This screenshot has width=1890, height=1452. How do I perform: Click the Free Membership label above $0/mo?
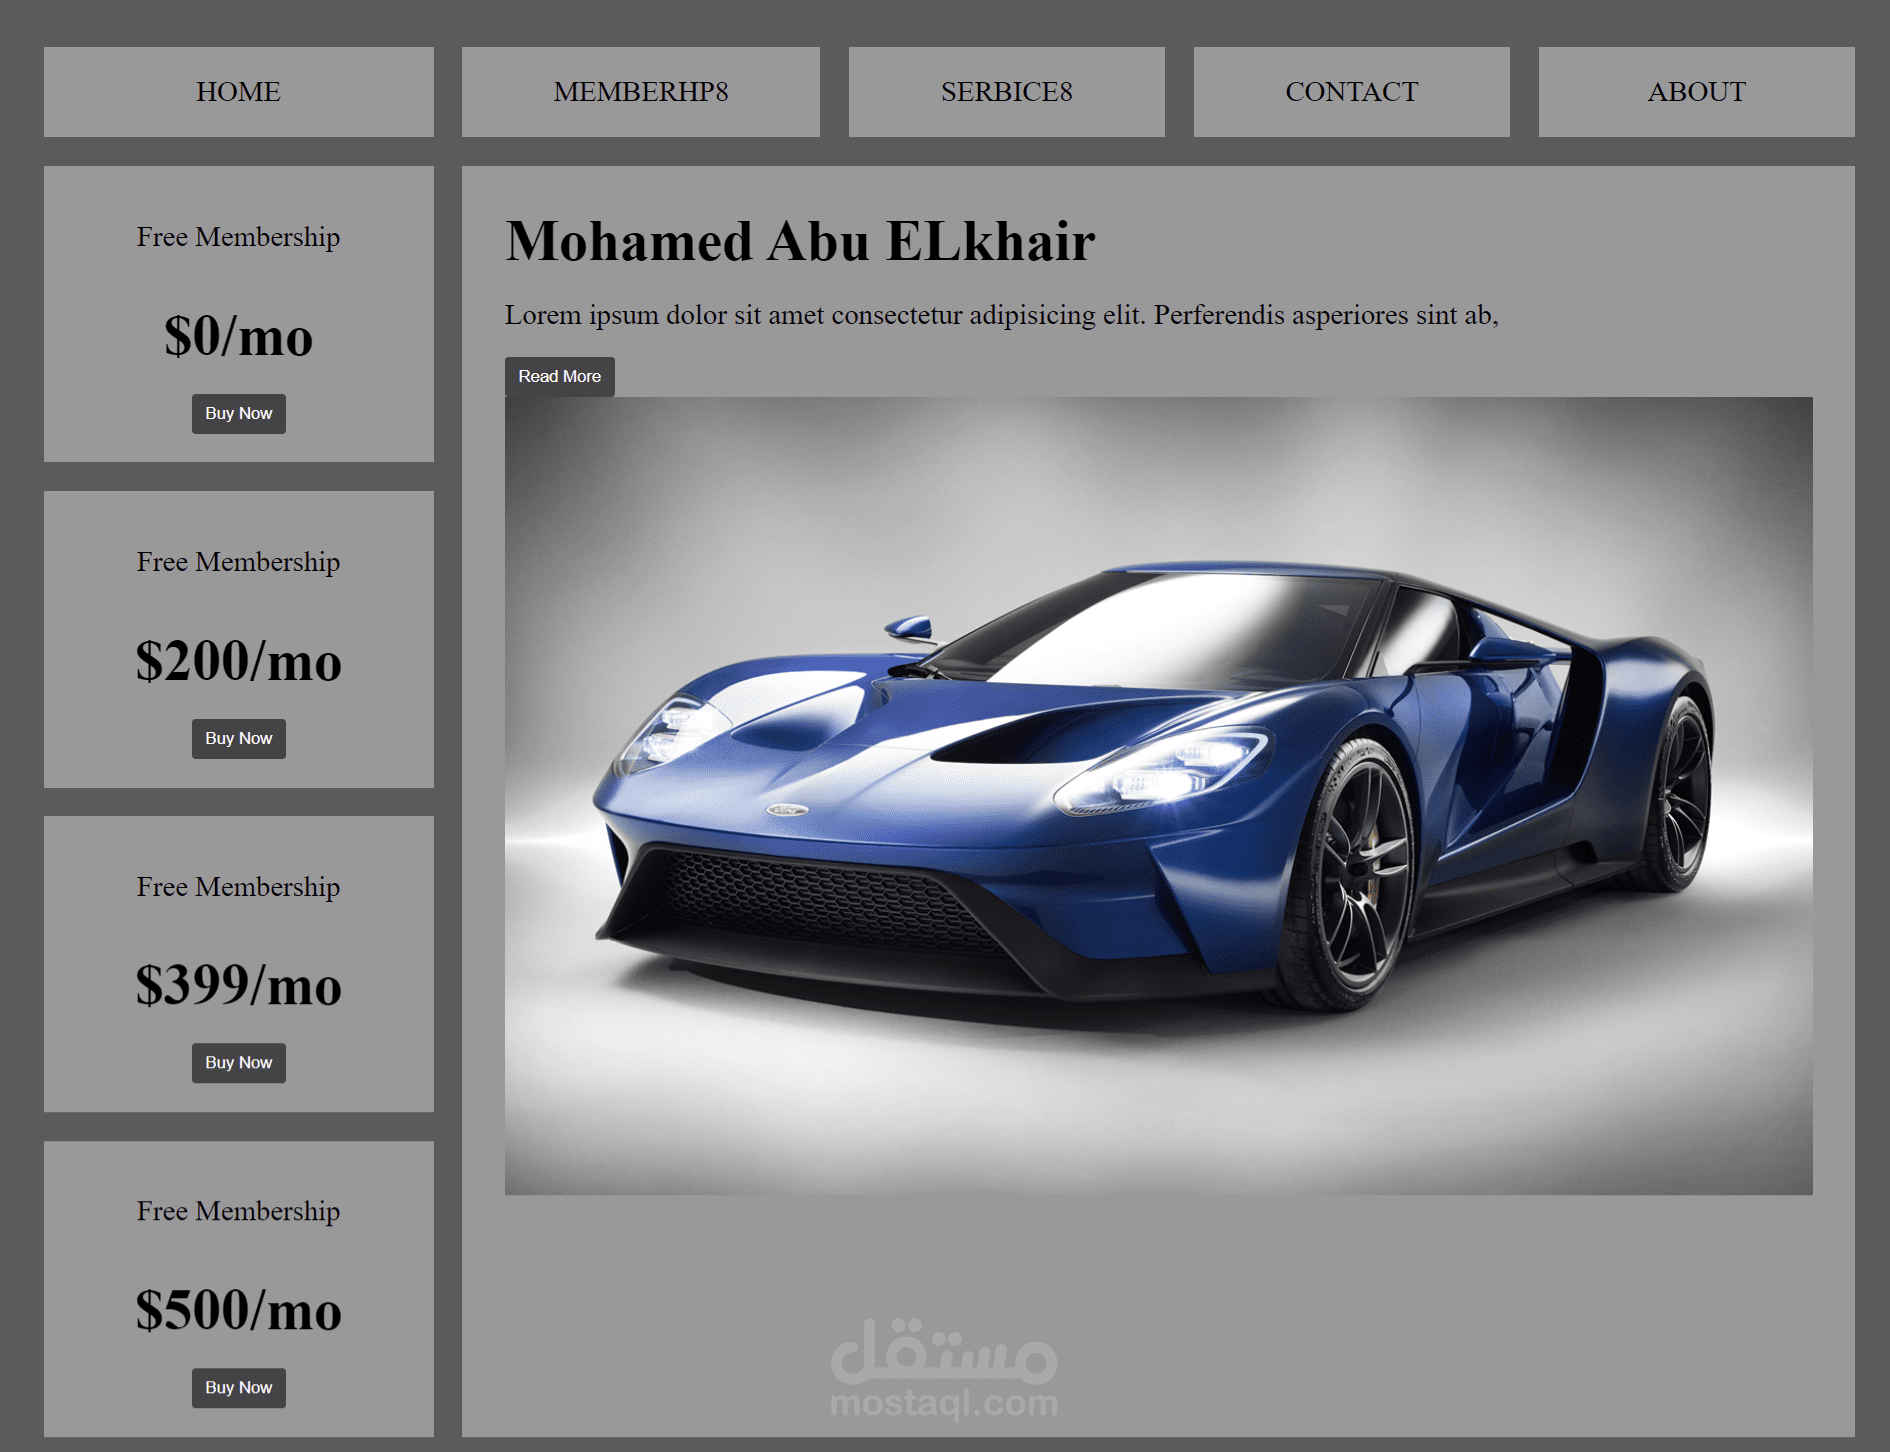coord(238,237)
